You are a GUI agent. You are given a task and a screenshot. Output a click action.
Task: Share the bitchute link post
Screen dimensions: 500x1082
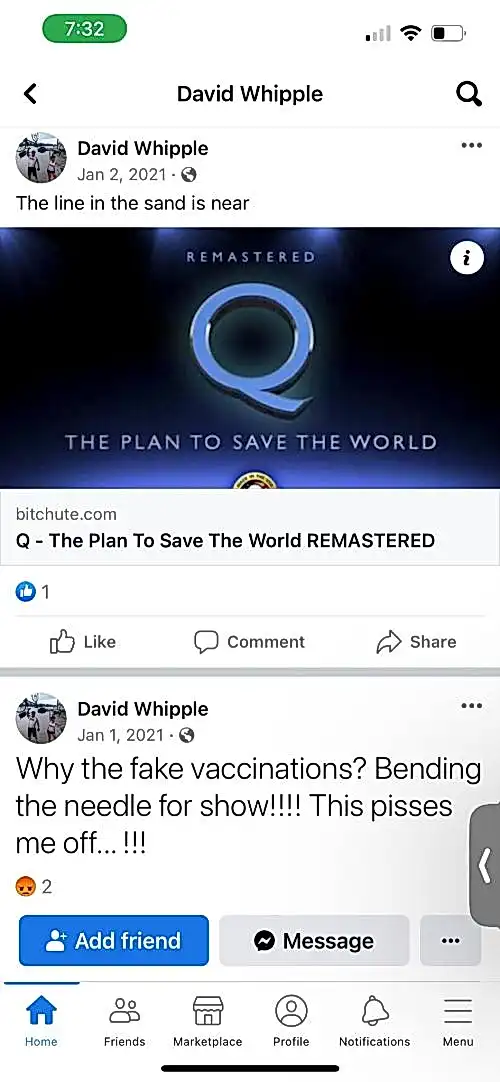[416, 642]
